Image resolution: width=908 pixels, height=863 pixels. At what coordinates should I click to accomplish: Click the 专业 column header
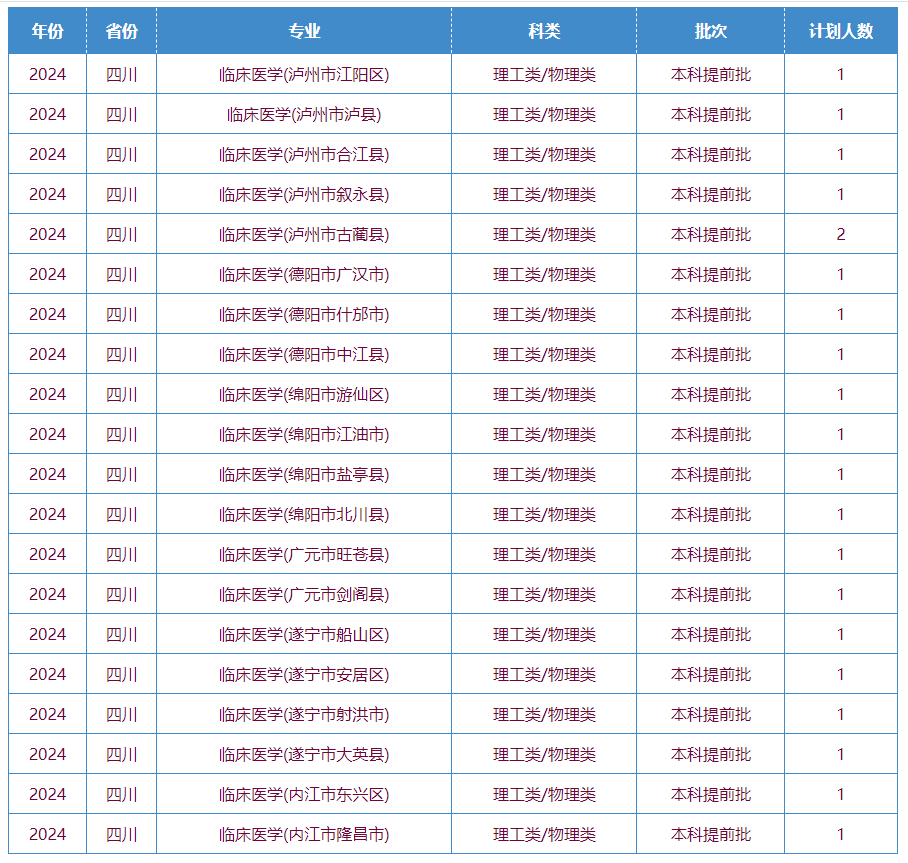(x=304, y=31)
